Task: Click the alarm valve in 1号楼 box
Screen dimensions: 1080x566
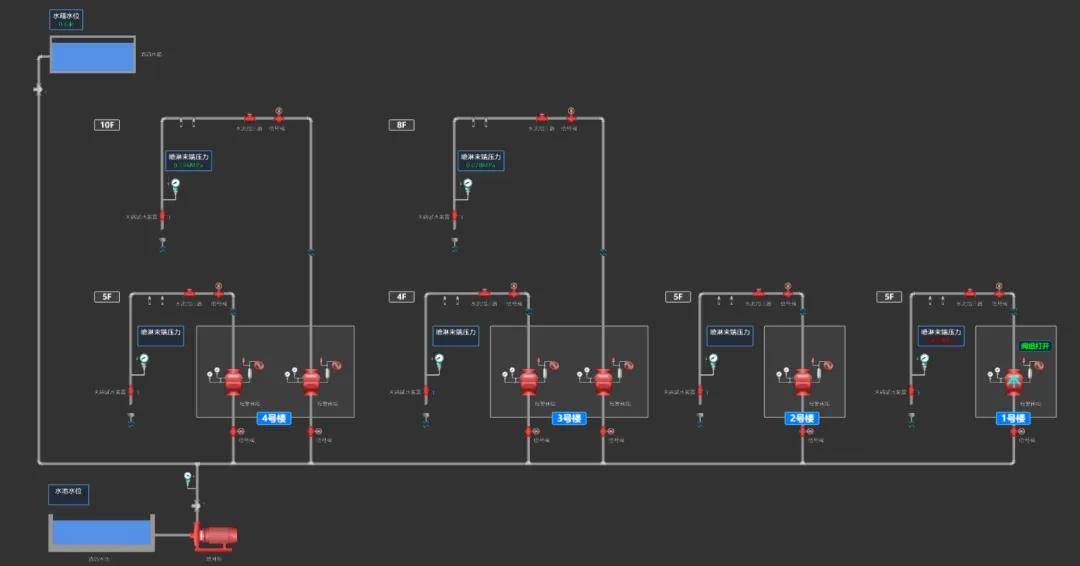Action: (x=1013, y=380)
